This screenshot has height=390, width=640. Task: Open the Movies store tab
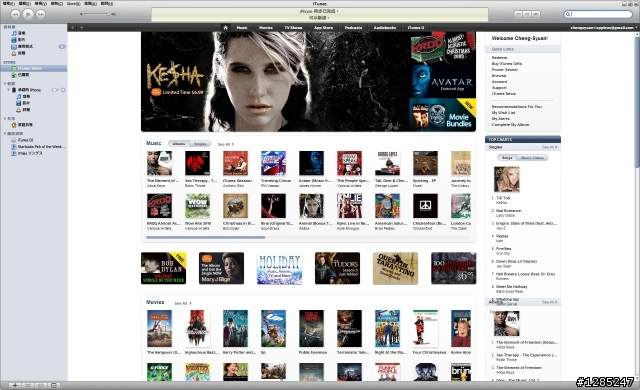tap(266, 28)
